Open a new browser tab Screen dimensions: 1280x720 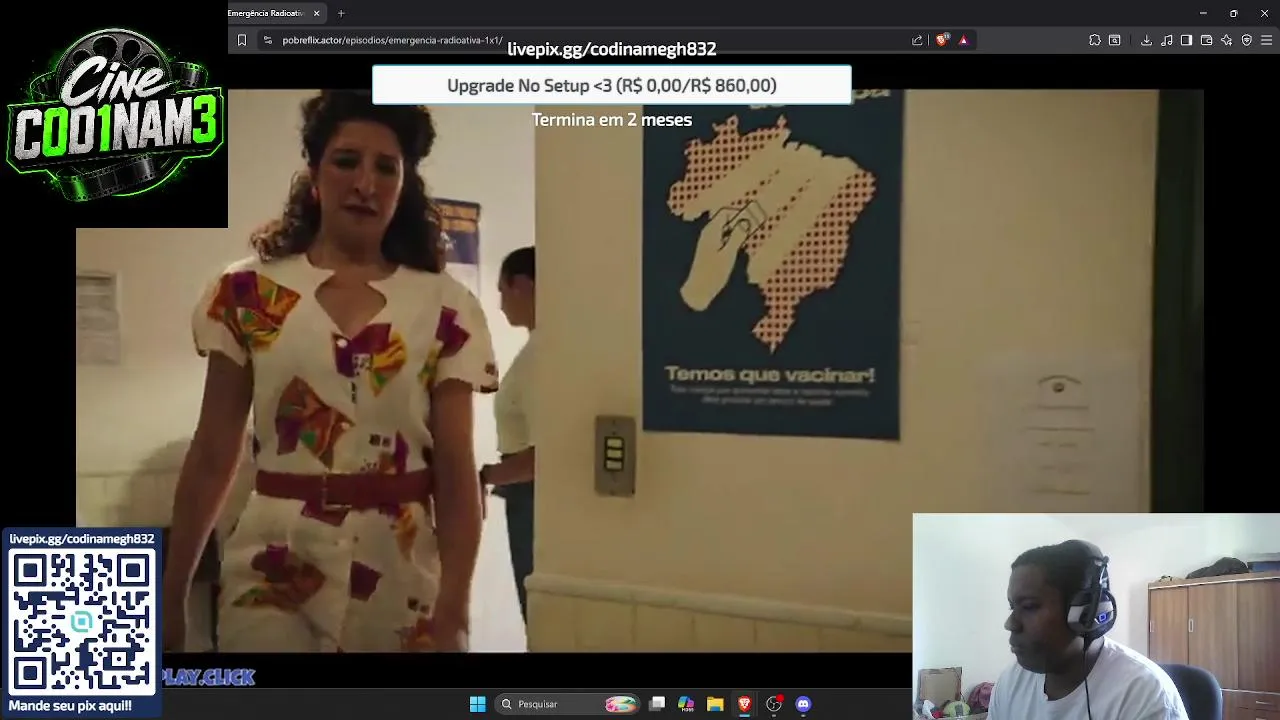point(341,13)
